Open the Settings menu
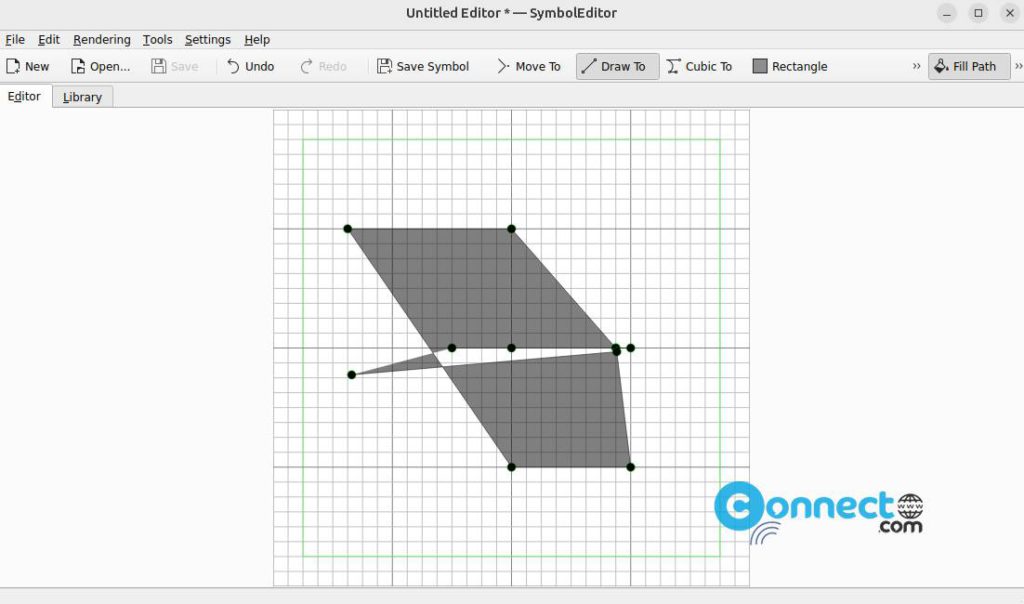Screen dimensions: 1024x604 tap(207, 39)
